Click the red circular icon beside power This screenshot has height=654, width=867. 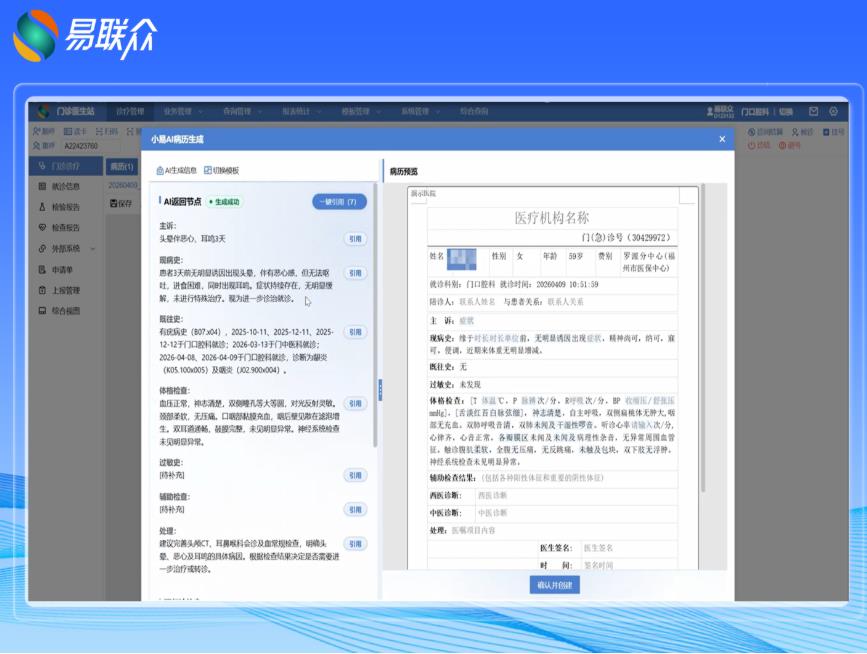782,145
